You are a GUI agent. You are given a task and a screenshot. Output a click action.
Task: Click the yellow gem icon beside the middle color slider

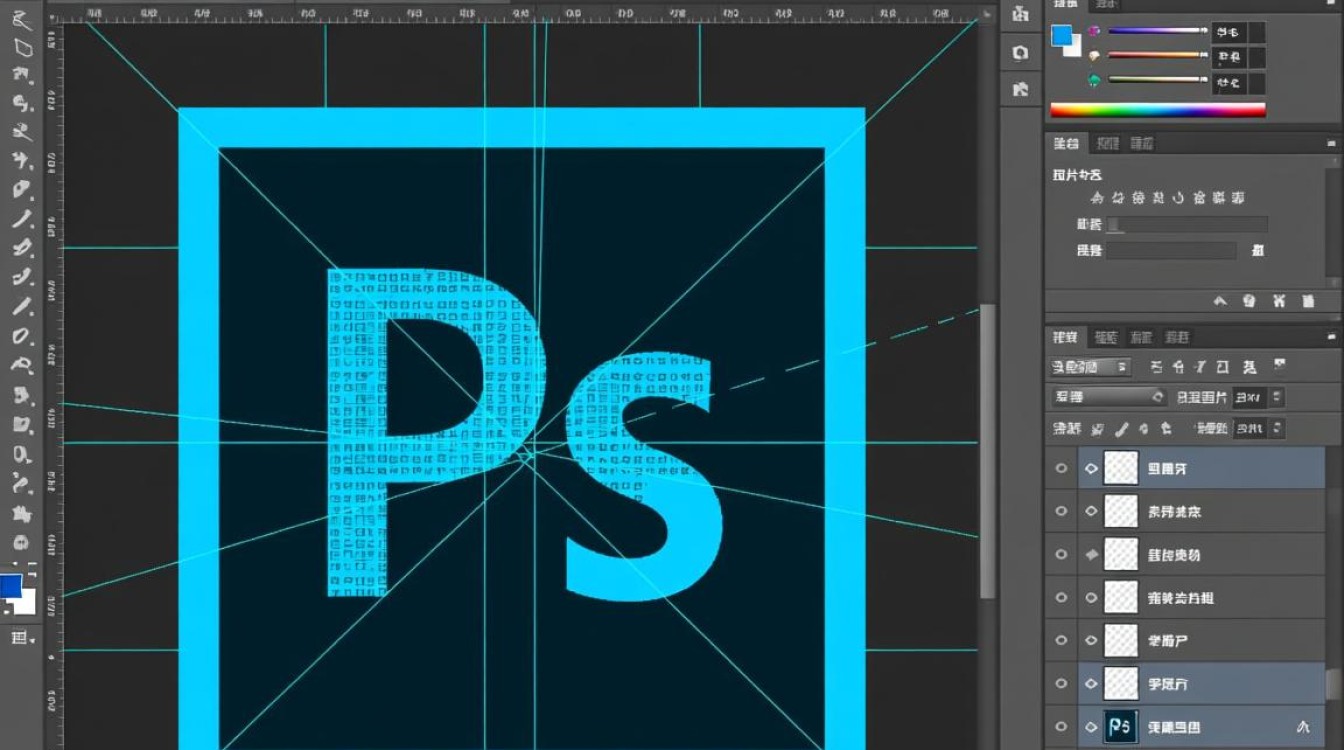click(x=1093, y=56)
